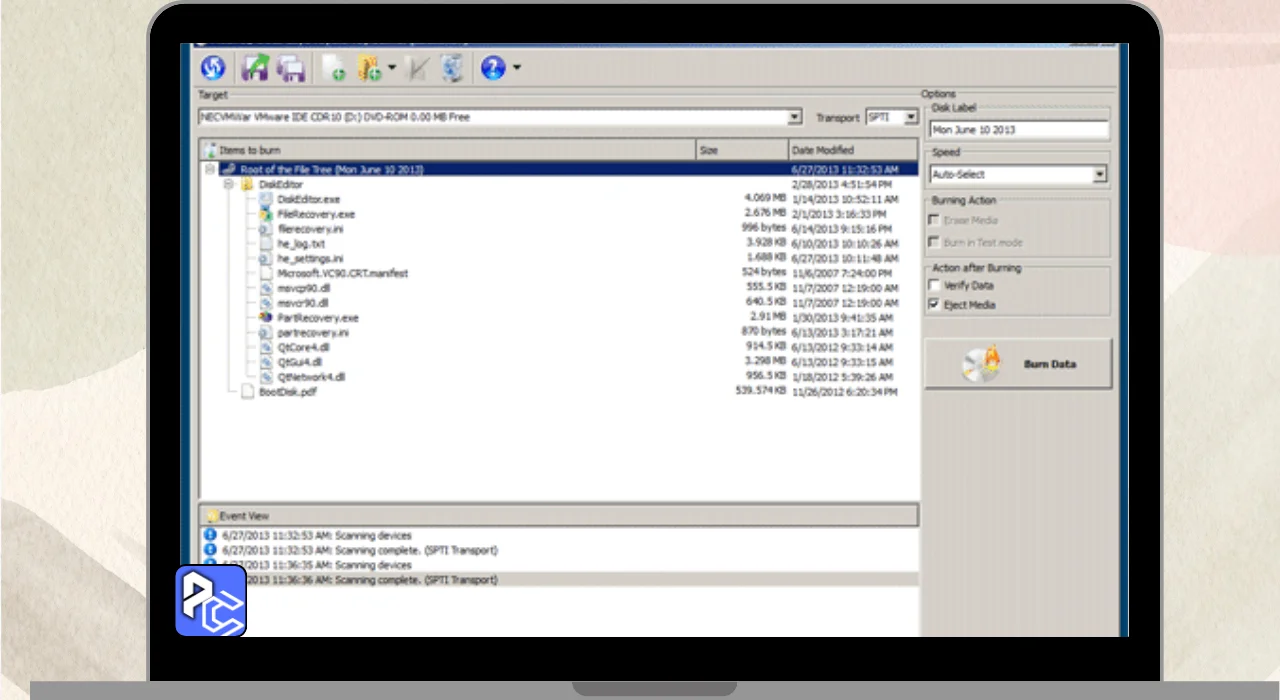
Task: Click the Size column header
Action: pos(740,150)
